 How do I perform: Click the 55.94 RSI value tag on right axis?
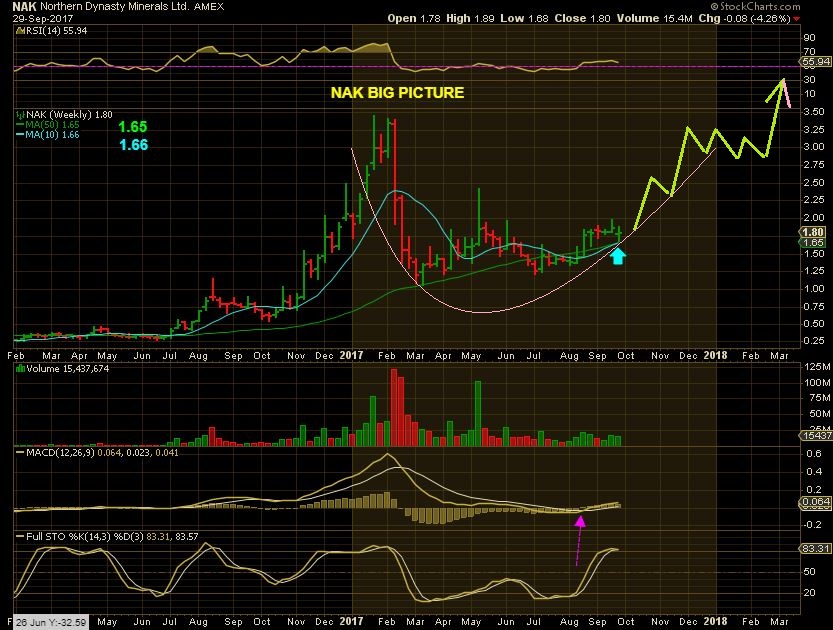[x=816, y=62]
